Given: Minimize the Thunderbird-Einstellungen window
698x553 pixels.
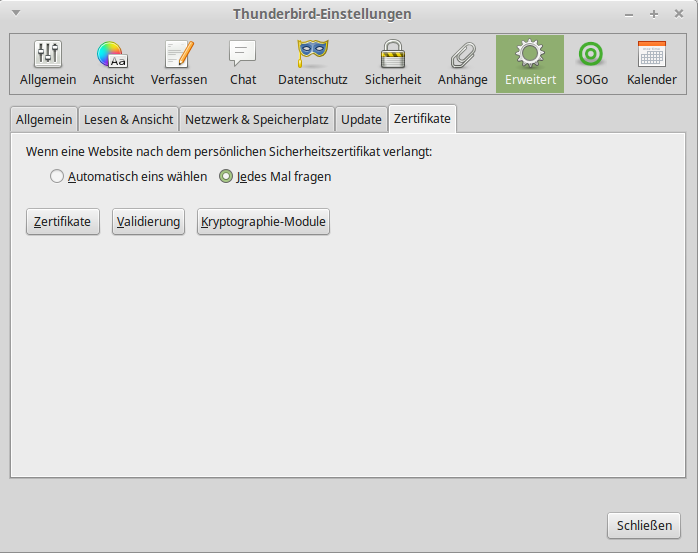Looking at the screenshot, I should pos(629,14).
